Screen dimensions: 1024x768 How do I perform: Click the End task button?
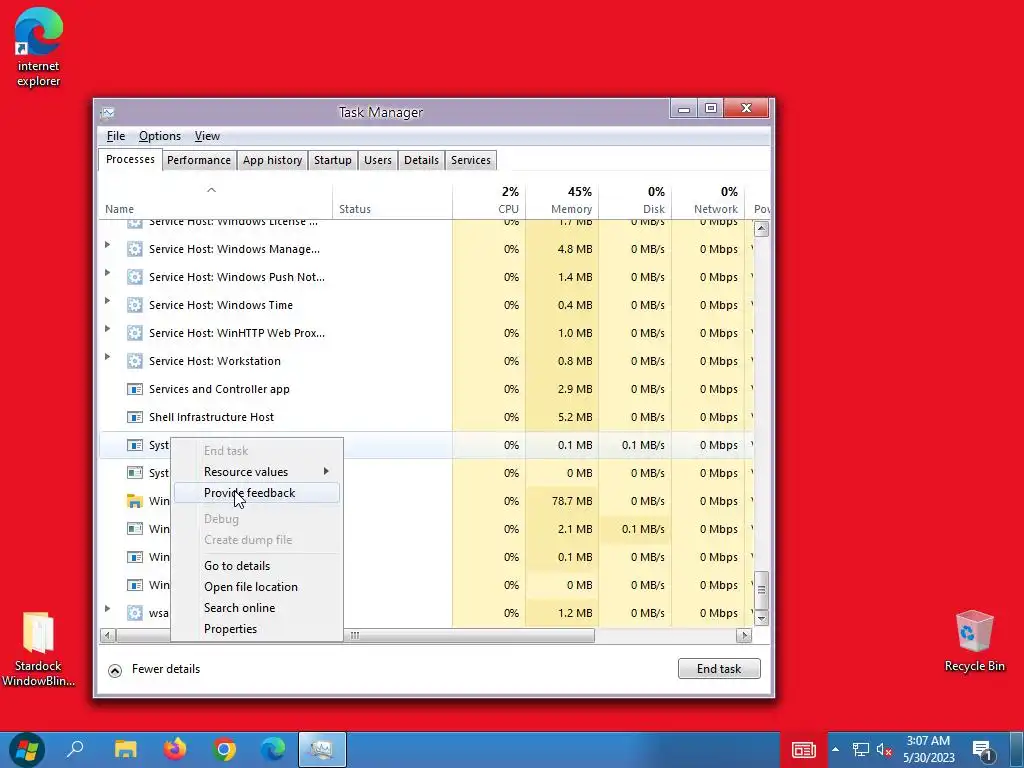point(719,669)
